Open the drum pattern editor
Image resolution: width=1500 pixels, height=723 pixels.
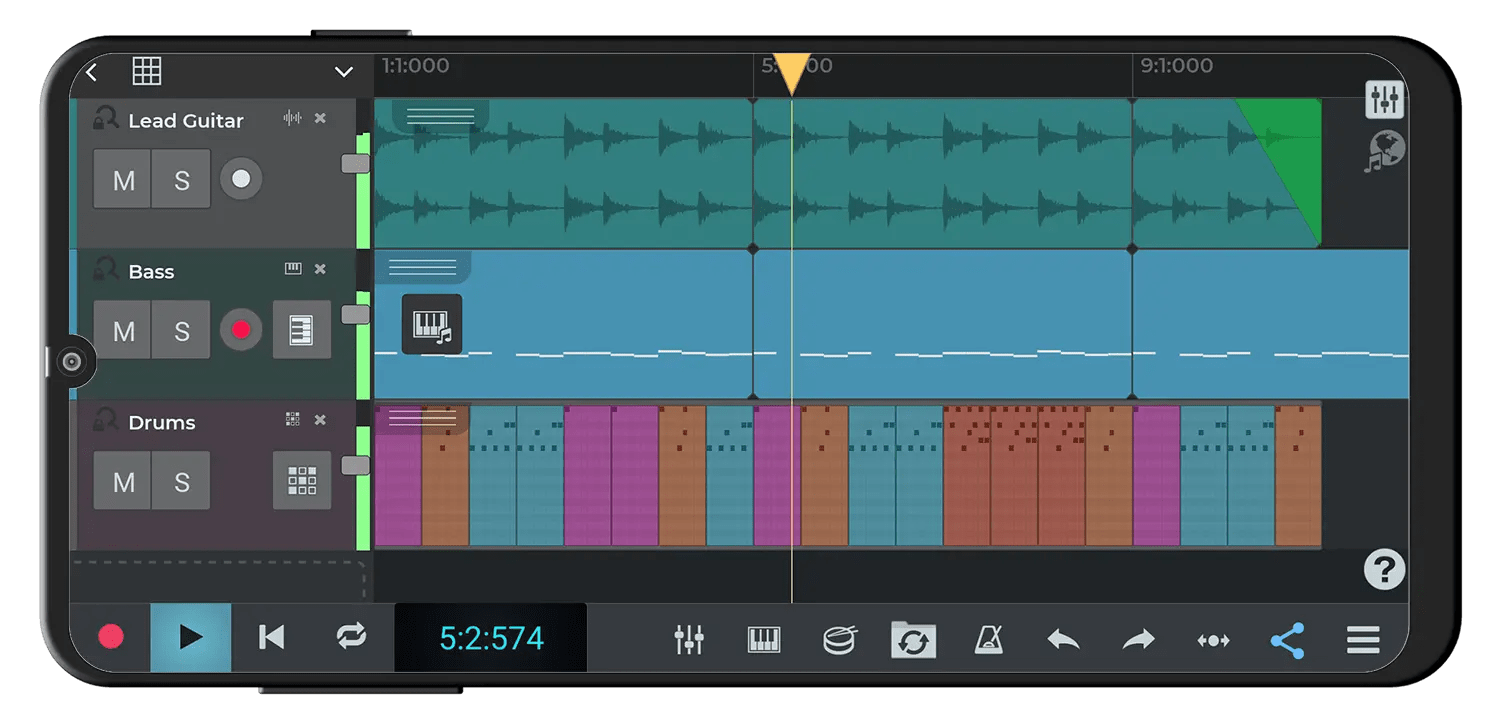[x=840, y=637]
